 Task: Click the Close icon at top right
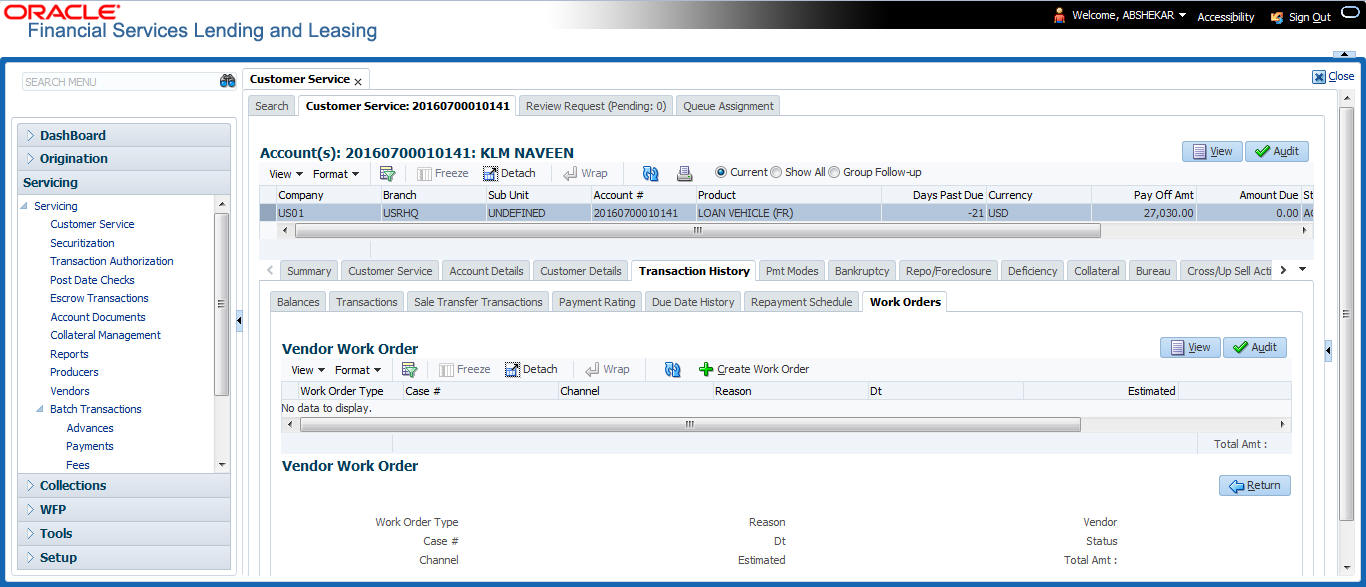(1319, 77)
